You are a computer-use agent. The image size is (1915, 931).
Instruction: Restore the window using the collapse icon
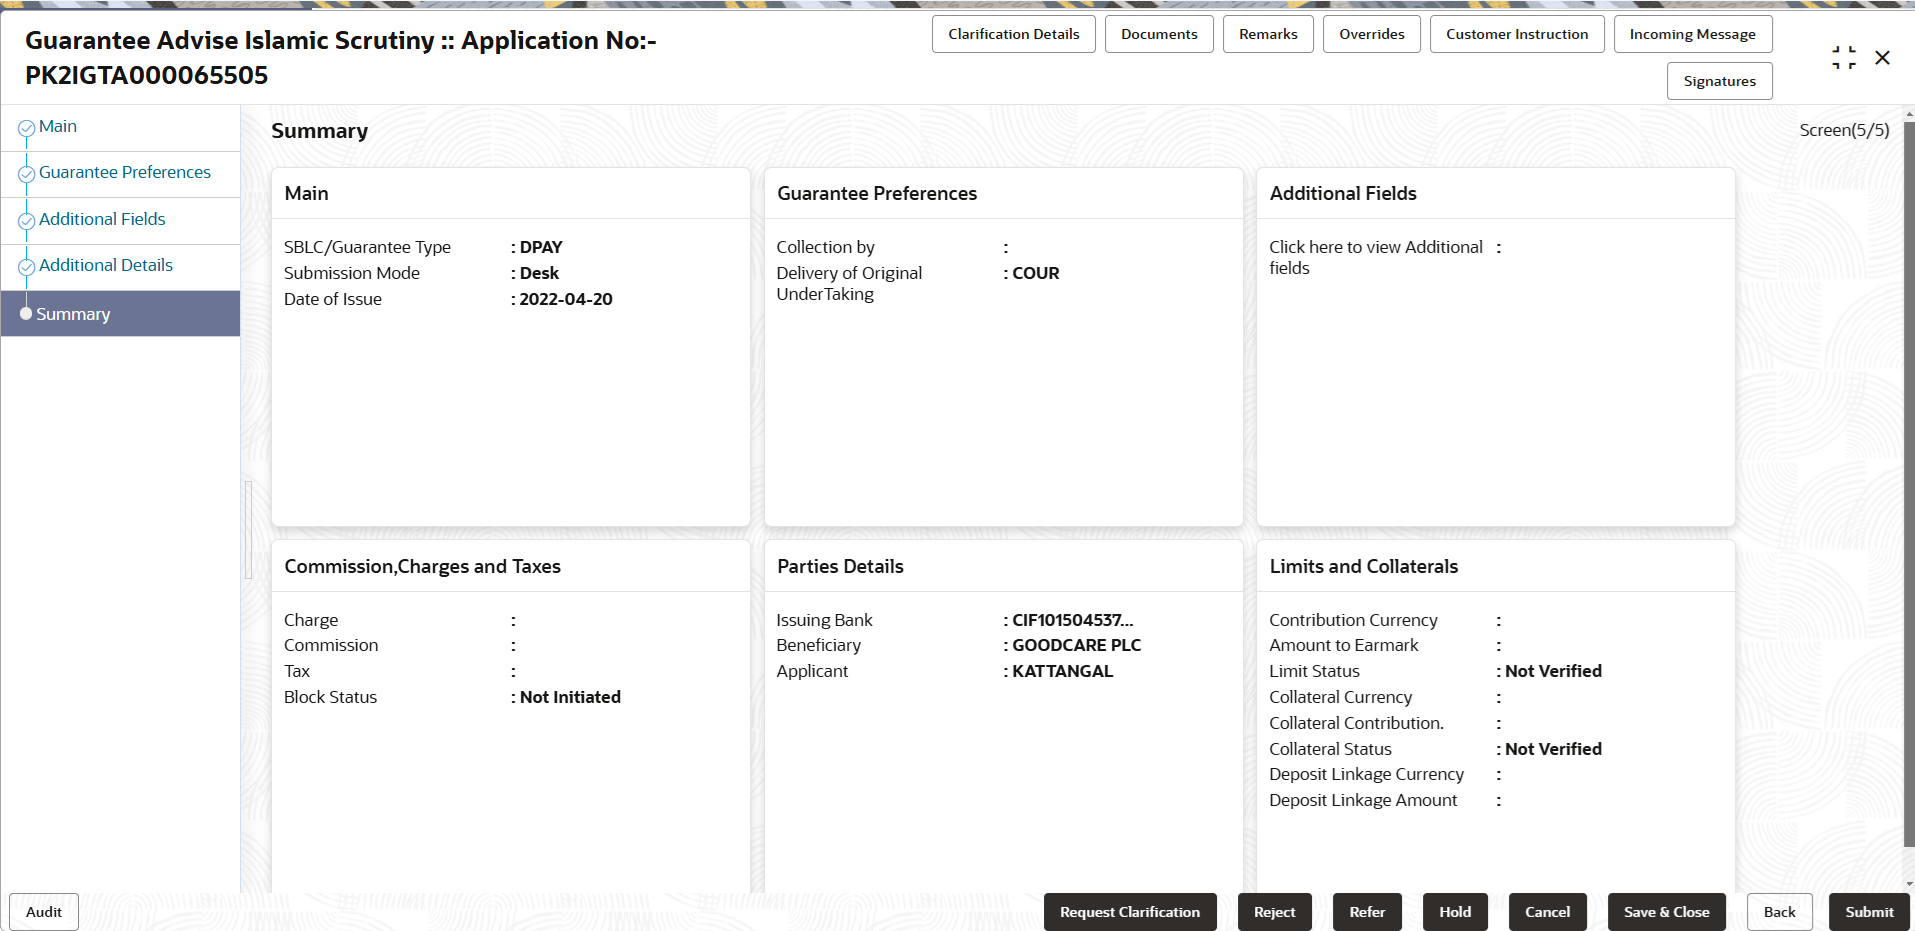[x=1844, y=58]
